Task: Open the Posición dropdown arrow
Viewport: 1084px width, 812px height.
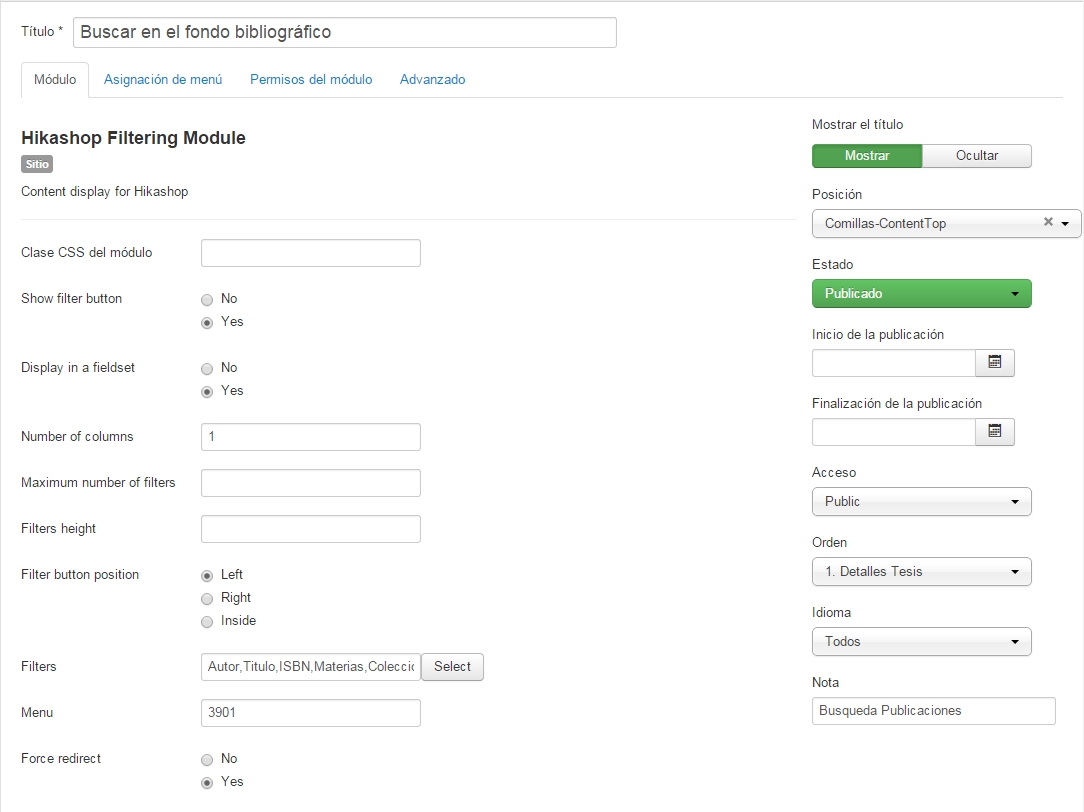Action: click(1065, 224)
